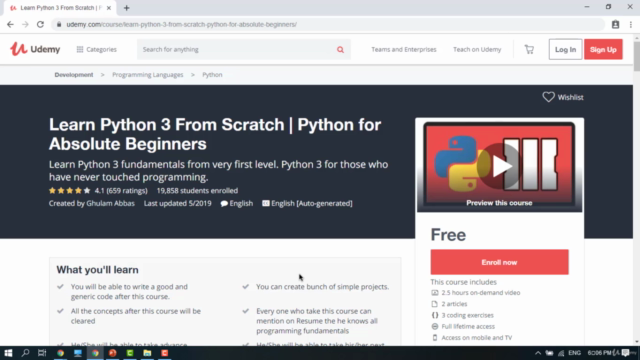Open File Explorer from the taskbar
This screenshot has width=640, height=360.
coord(147,353)
